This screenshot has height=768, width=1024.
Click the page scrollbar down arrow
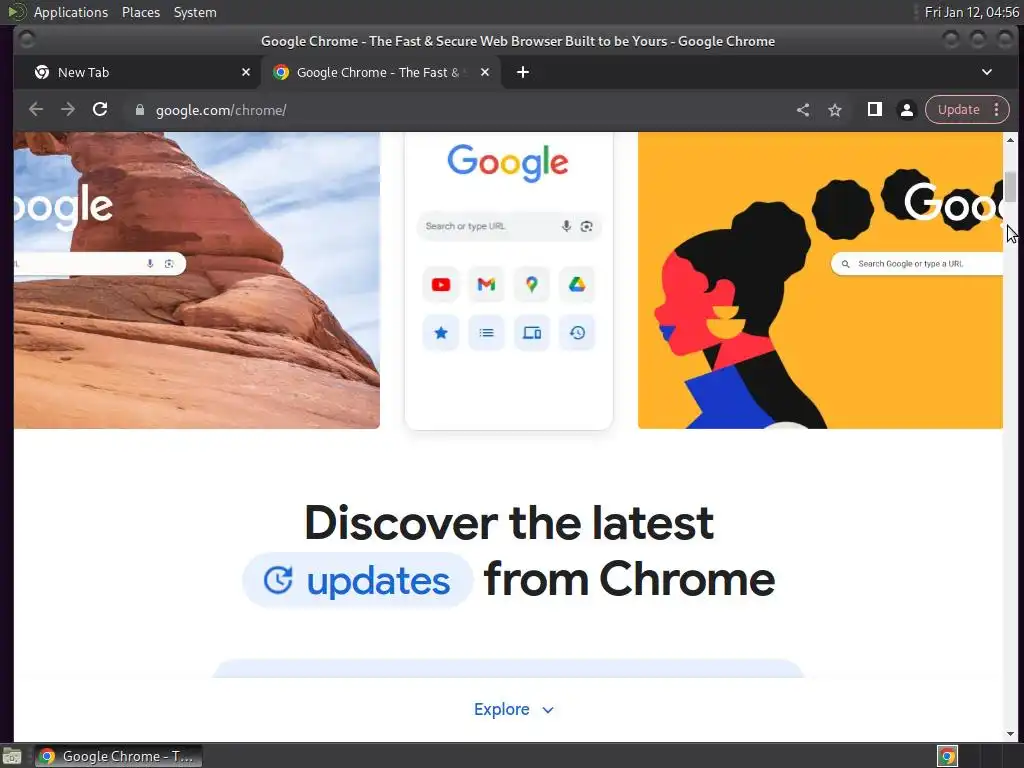click(x=1010, y=734)
